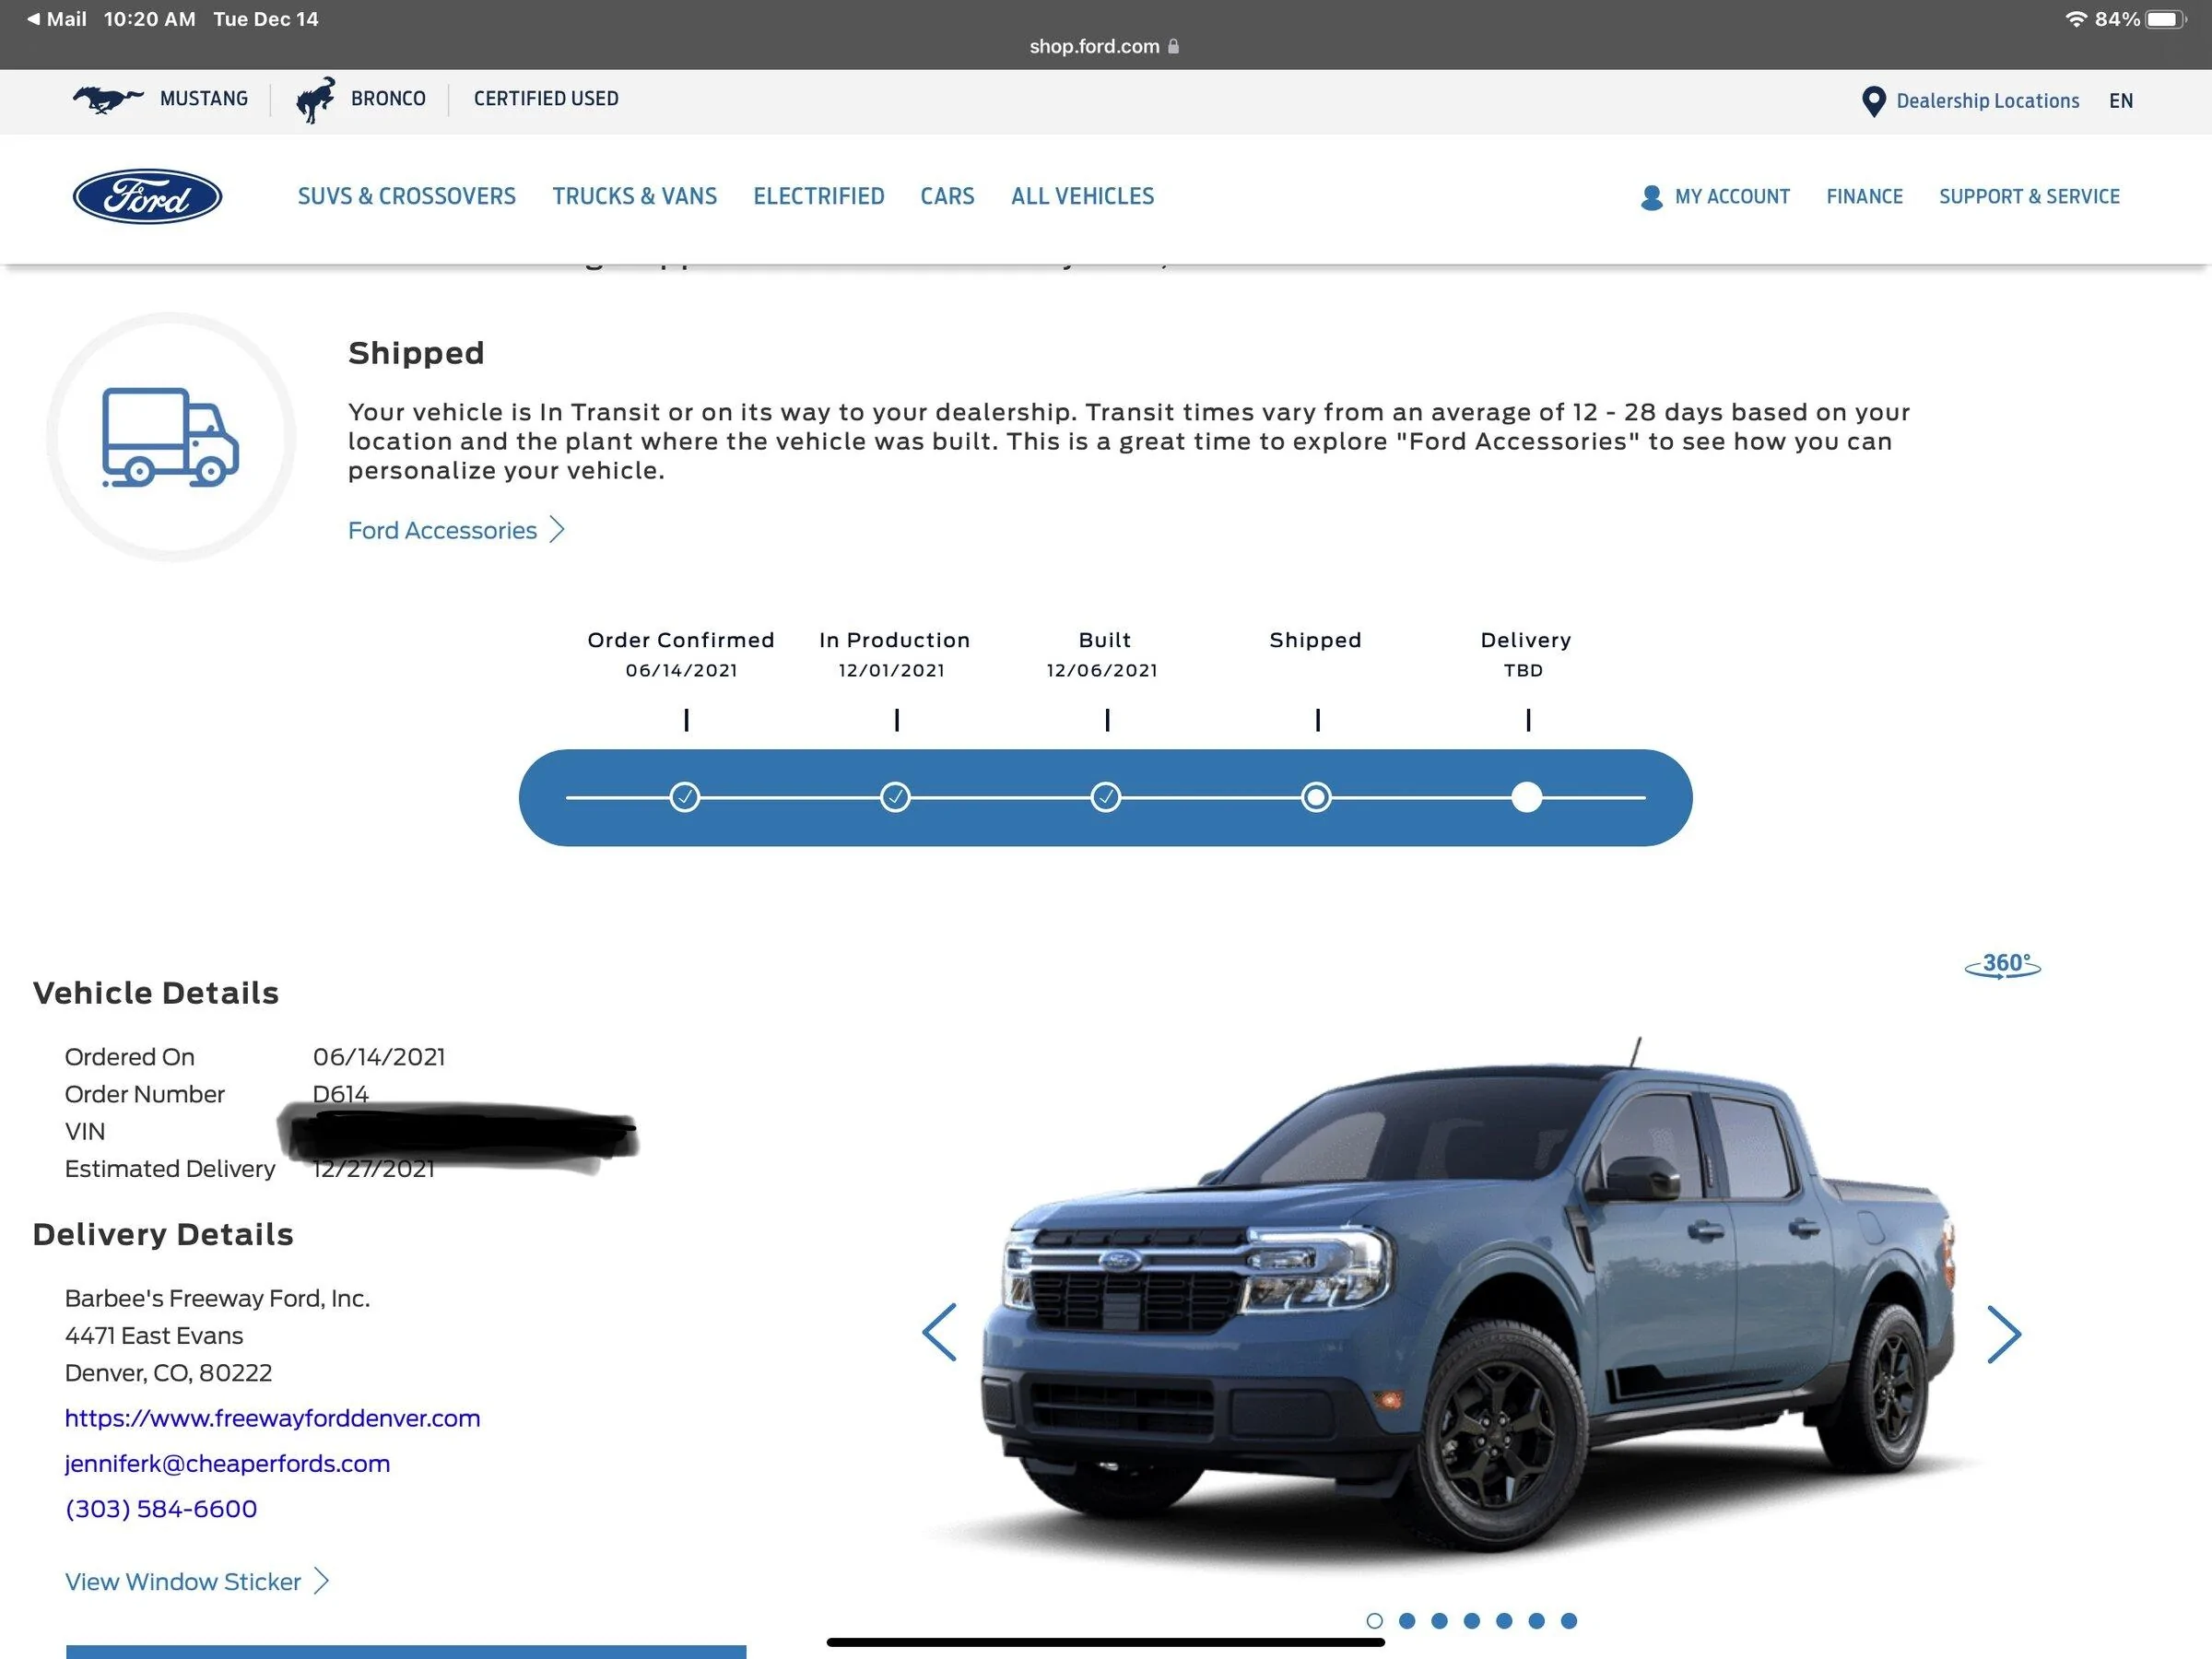Show the next vehicle image
Image resolution: width=2212 pixels, height=1659 pixels.
click(2004, 1334)
